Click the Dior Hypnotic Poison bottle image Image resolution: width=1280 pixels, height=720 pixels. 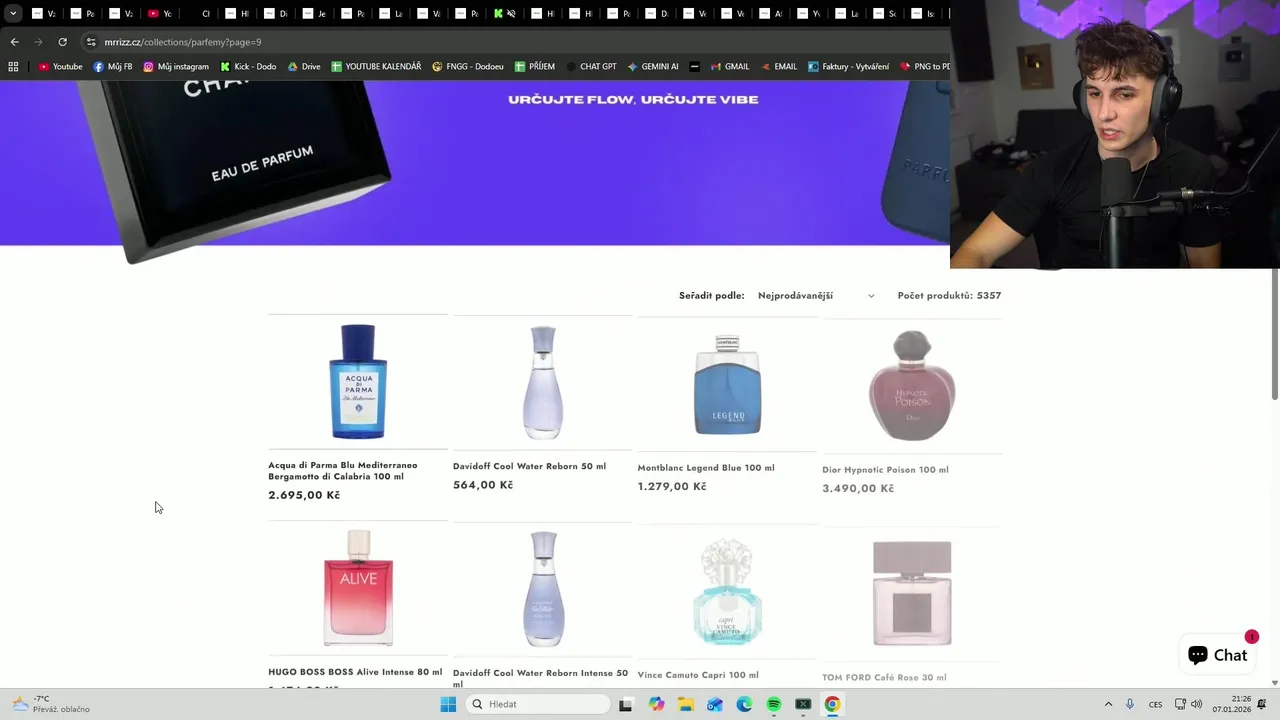coord(912,386)
